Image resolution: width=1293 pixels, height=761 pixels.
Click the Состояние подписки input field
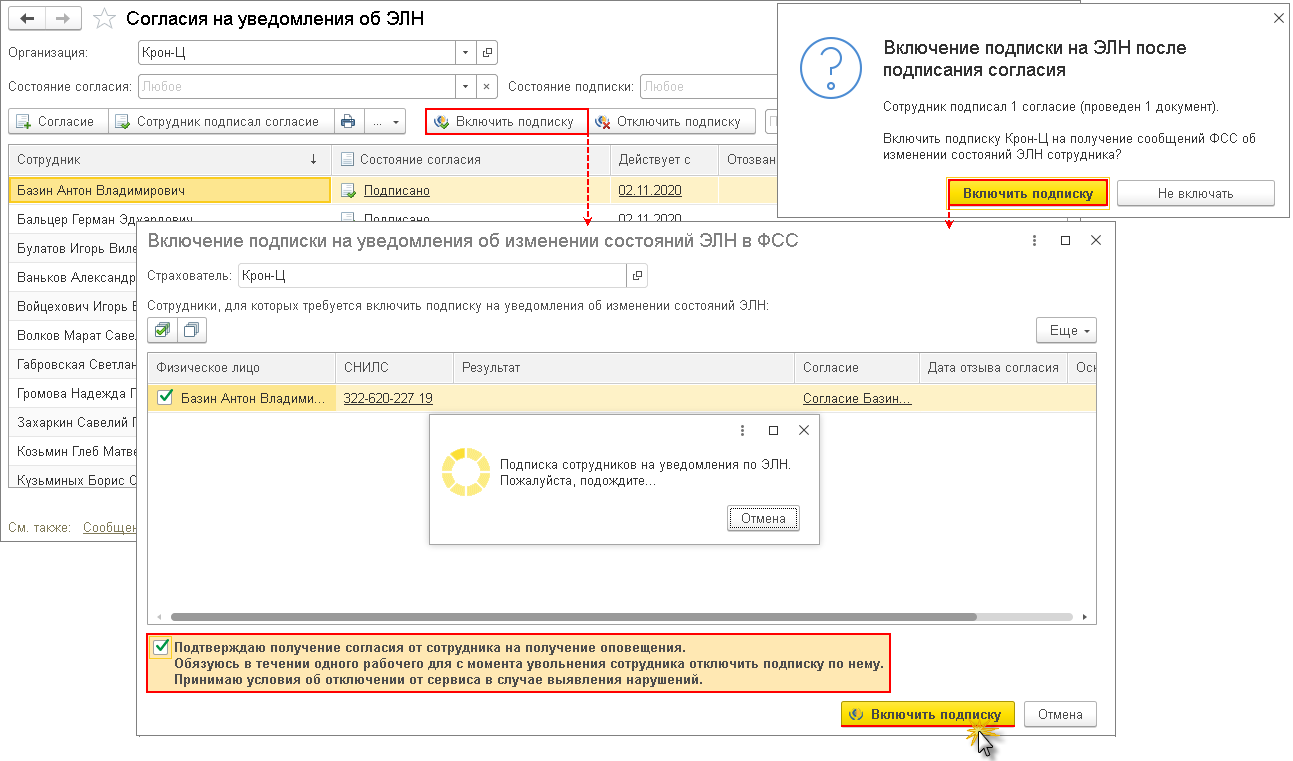point(708,87)
